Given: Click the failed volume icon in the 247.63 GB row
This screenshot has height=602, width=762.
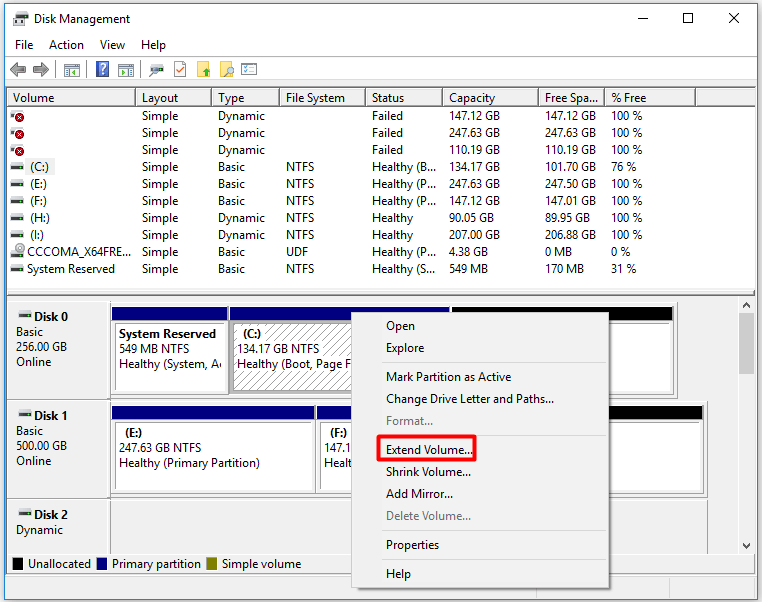Looking at the screenshot, I should coord(17,133).
